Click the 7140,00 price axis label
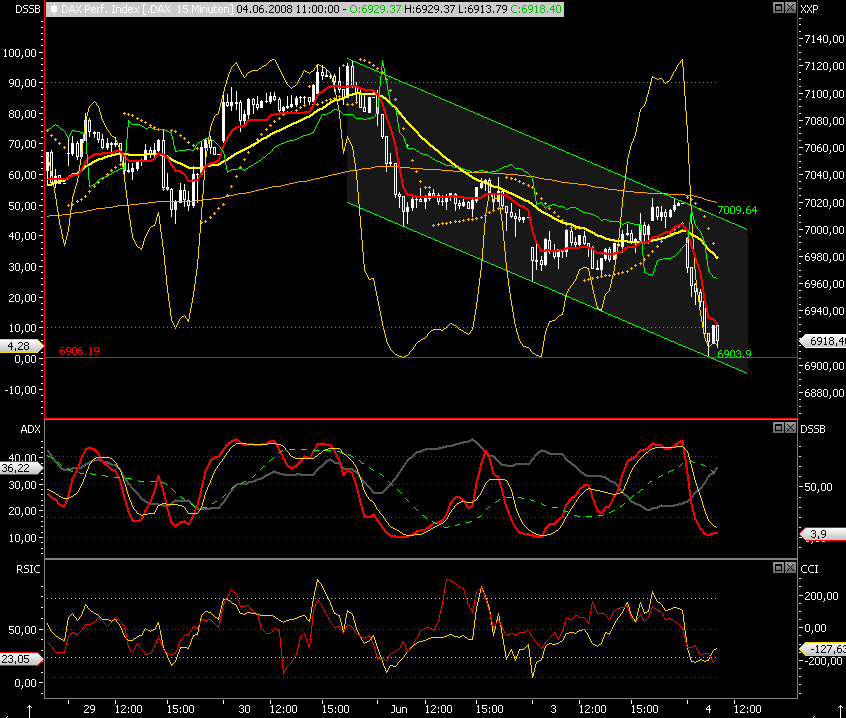 click(x=824, y=39)
